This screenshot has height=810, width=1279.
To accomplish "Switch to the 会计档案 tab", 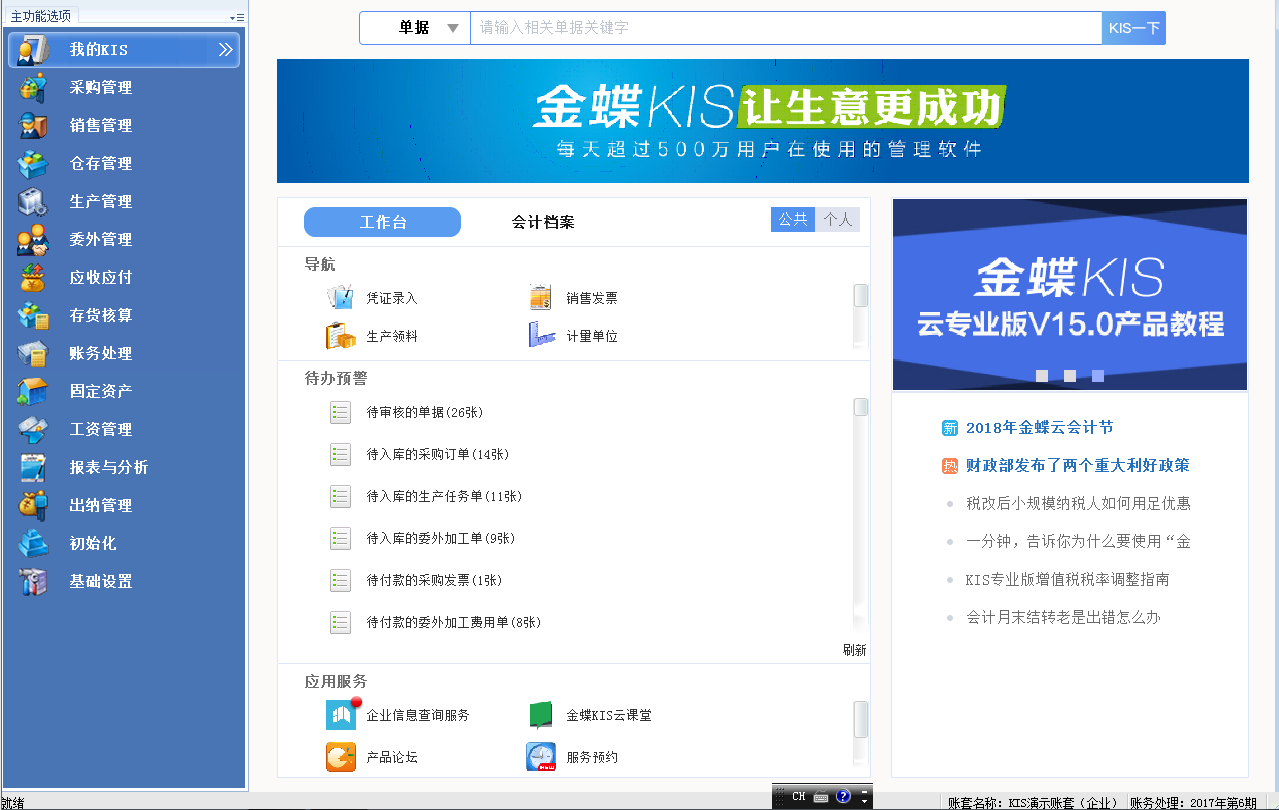I will click(x=543, y=222).
